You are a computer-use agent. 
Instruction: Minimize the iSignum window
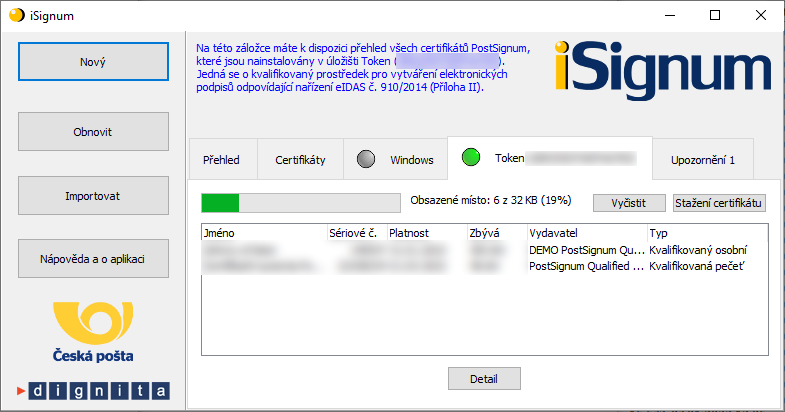click(x=670, y=16)
